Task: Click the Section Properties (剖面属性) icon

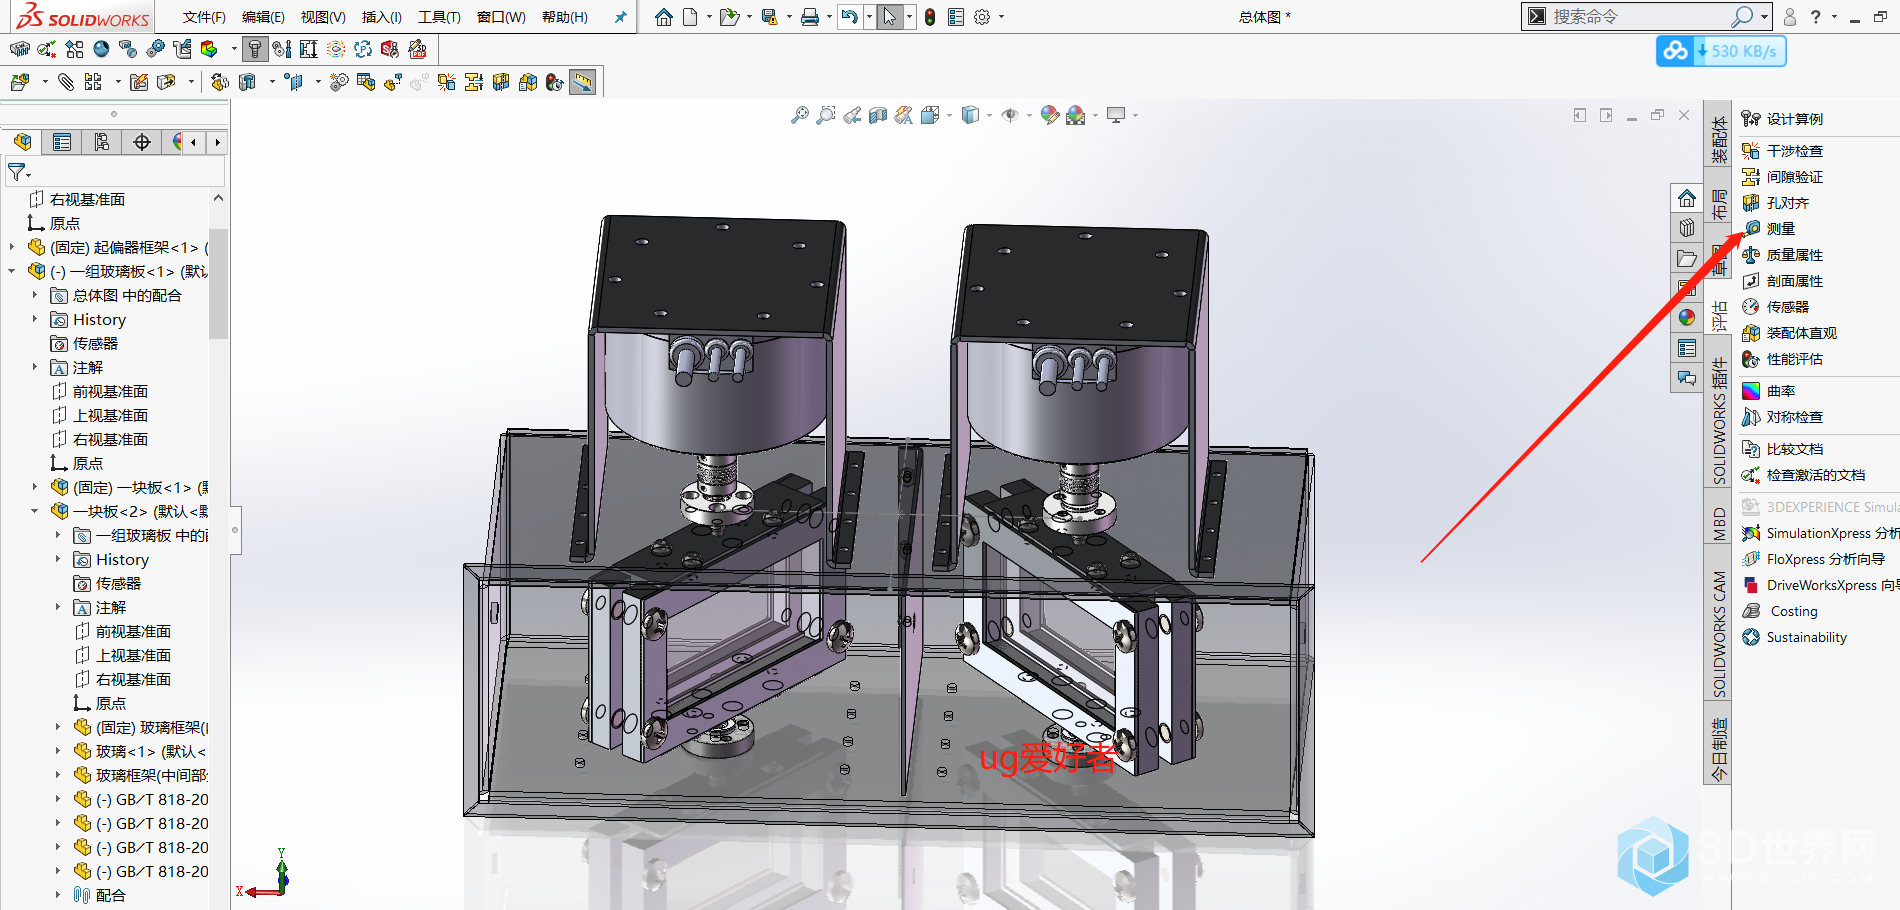Action: 1751,281
